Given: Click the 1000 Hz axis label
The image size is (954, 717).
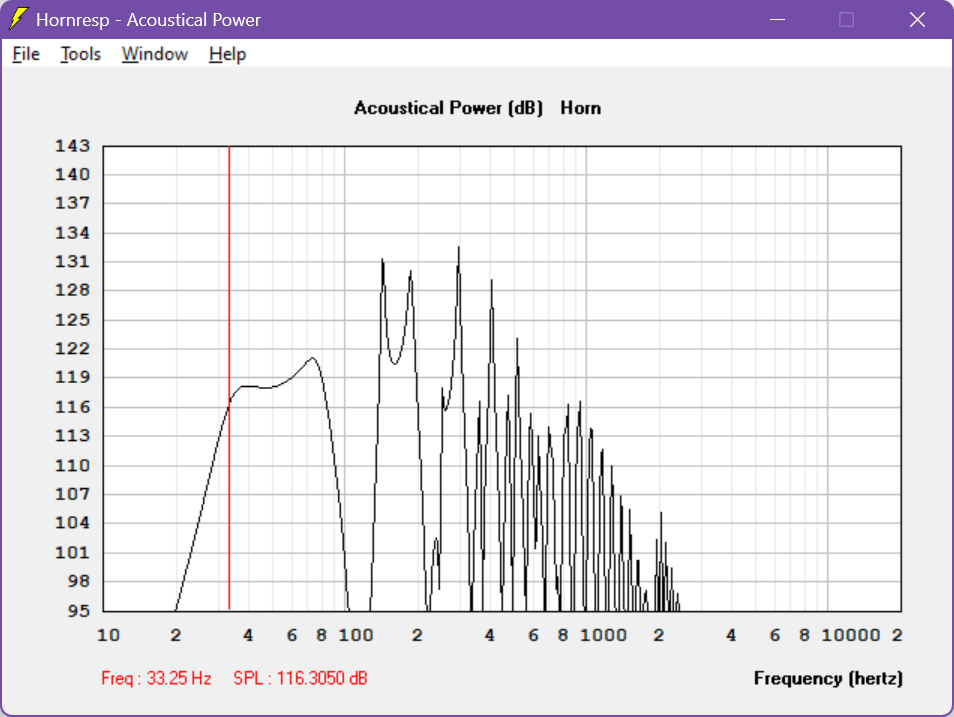Looking at the screenshot, I should point(603,635).
